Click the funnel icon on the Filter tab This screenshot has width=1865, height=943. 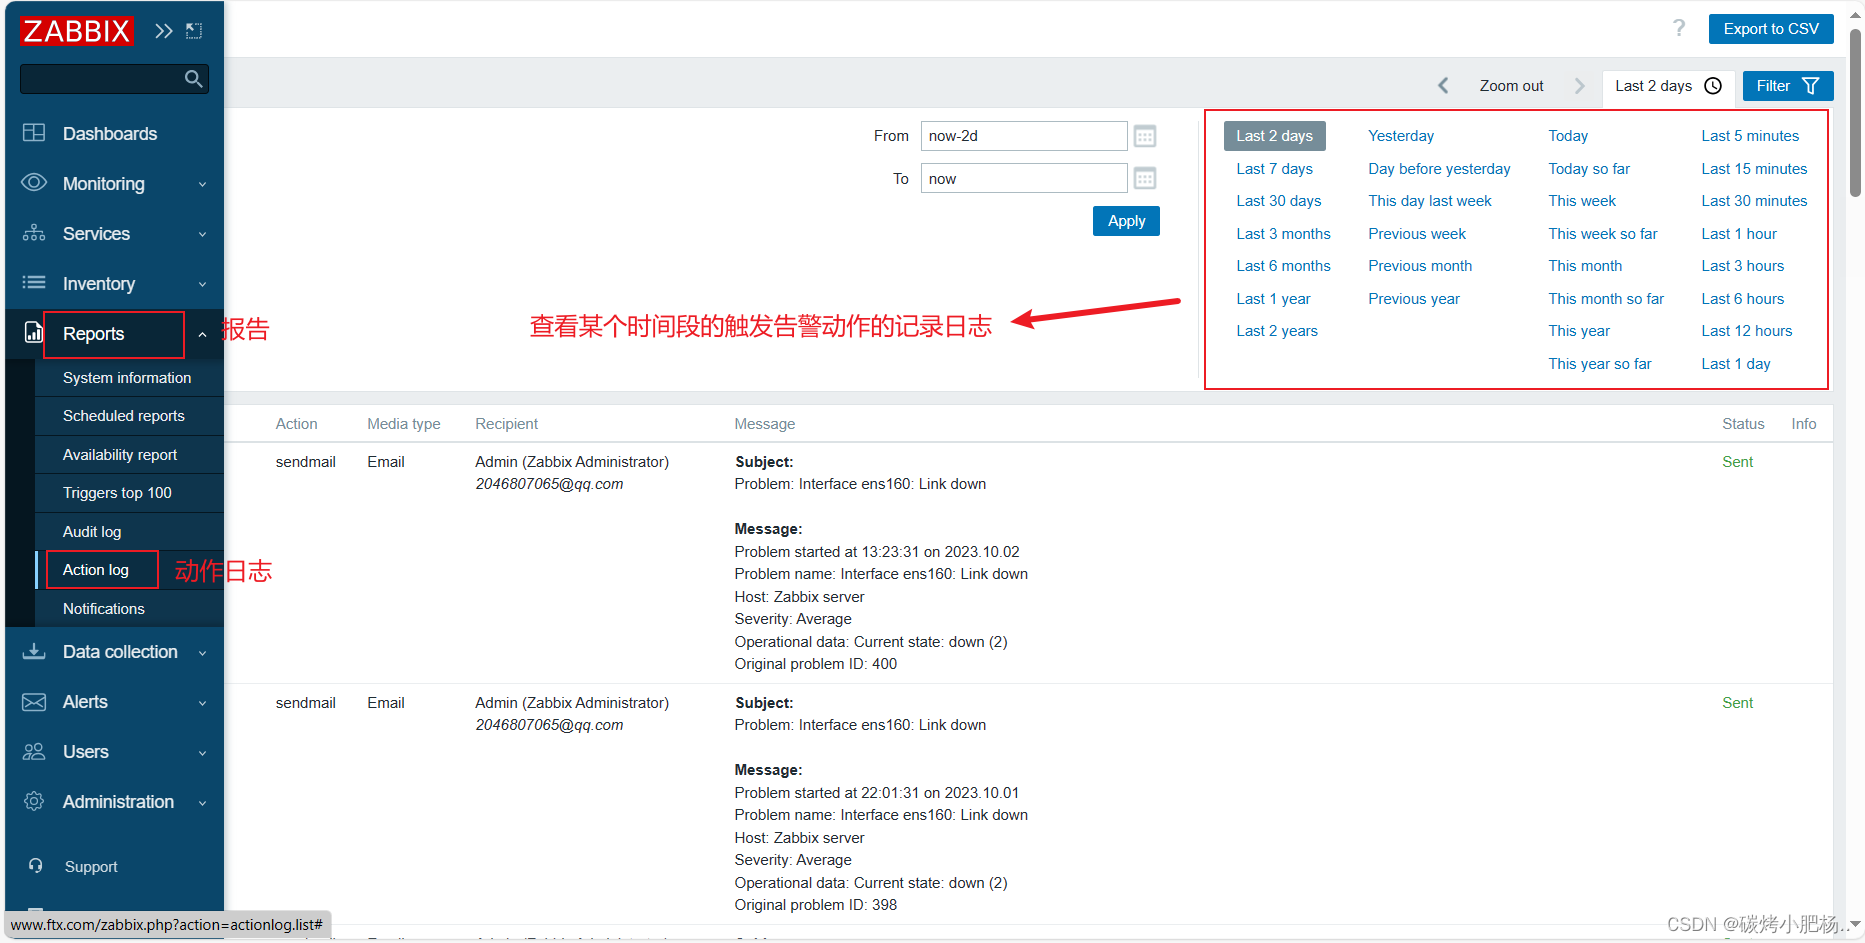(1810, 86)
